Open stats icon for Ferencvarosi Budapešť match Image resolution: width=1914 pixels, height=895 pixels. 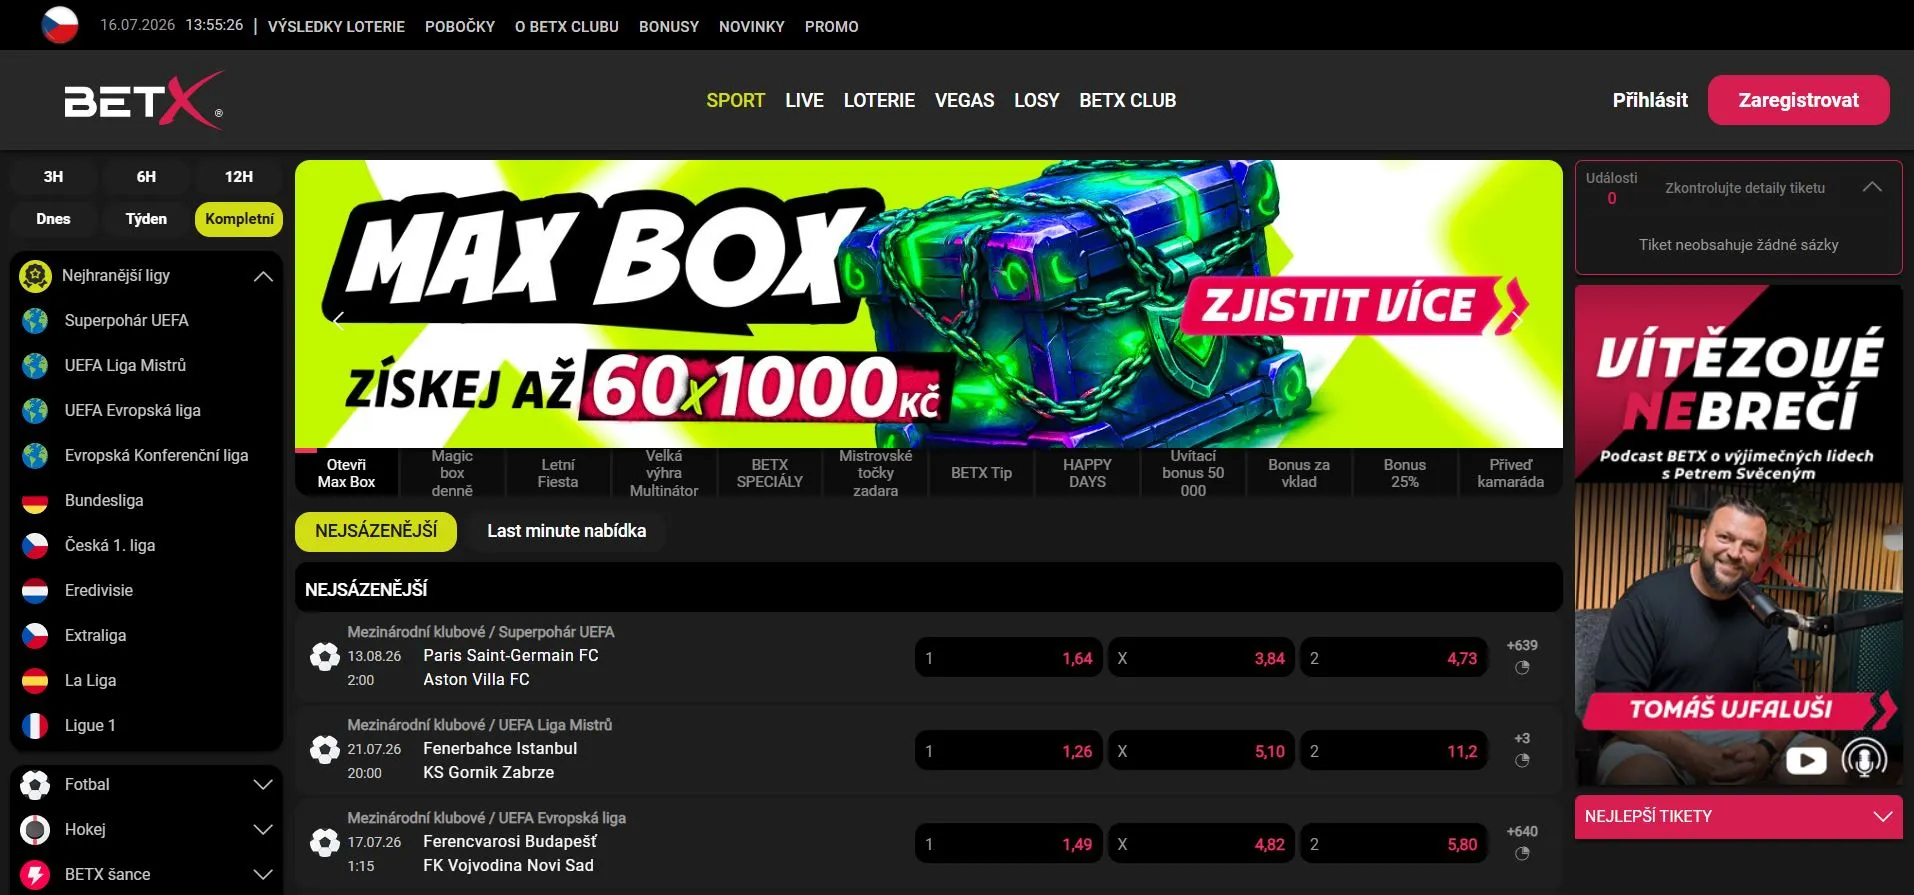(1522, 854)
